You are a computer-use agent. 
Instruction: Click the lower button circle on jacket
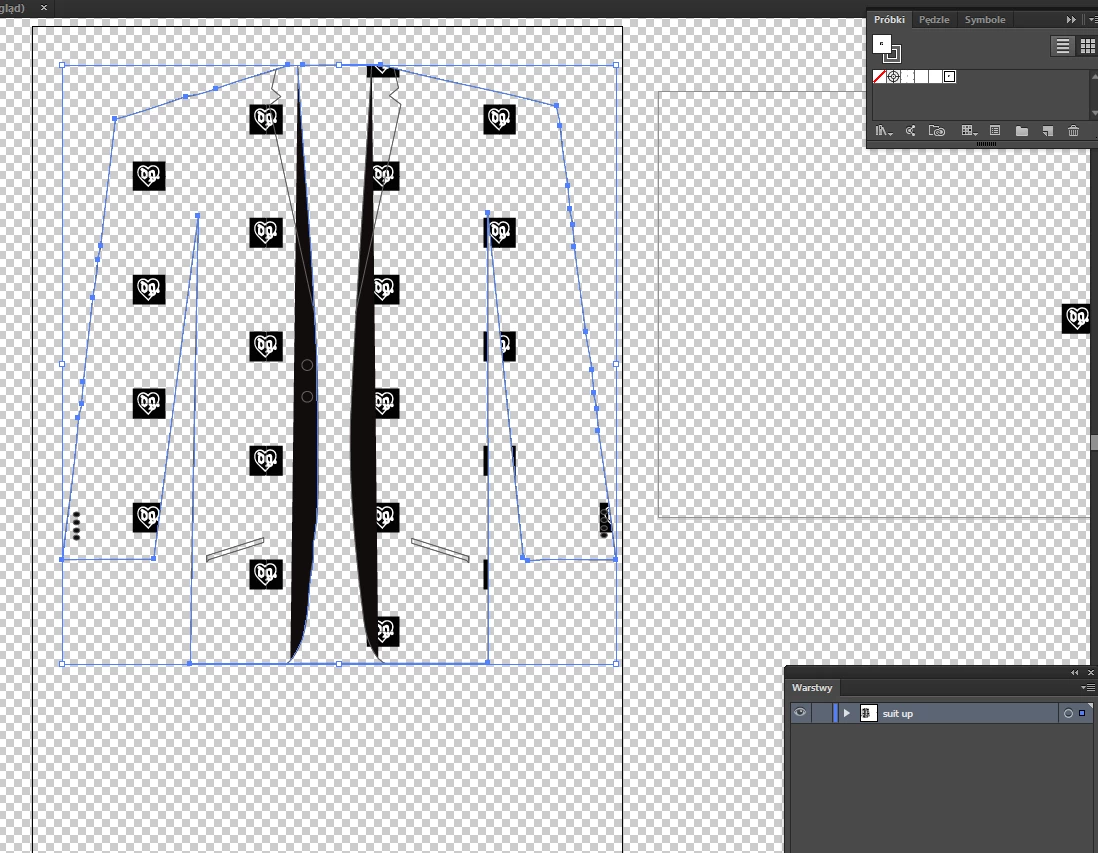tap(307, 397)
